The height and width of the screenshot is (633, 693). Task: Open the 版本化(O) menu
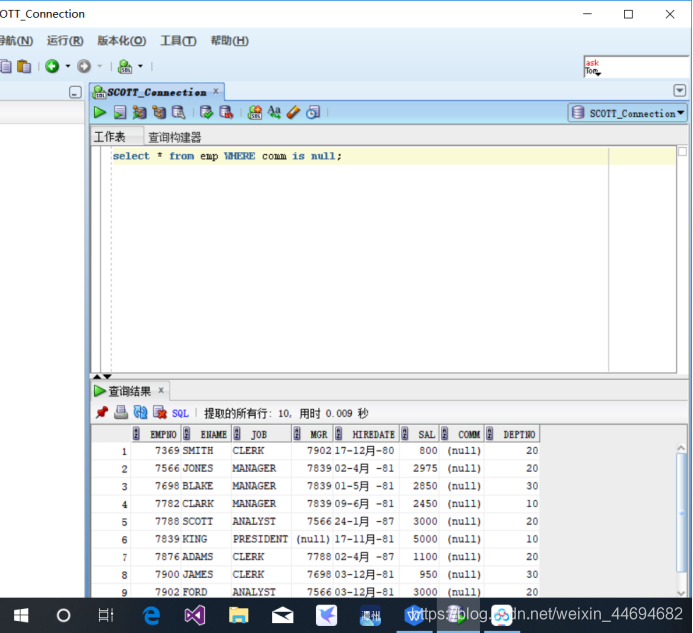click(x=122, y=41)
